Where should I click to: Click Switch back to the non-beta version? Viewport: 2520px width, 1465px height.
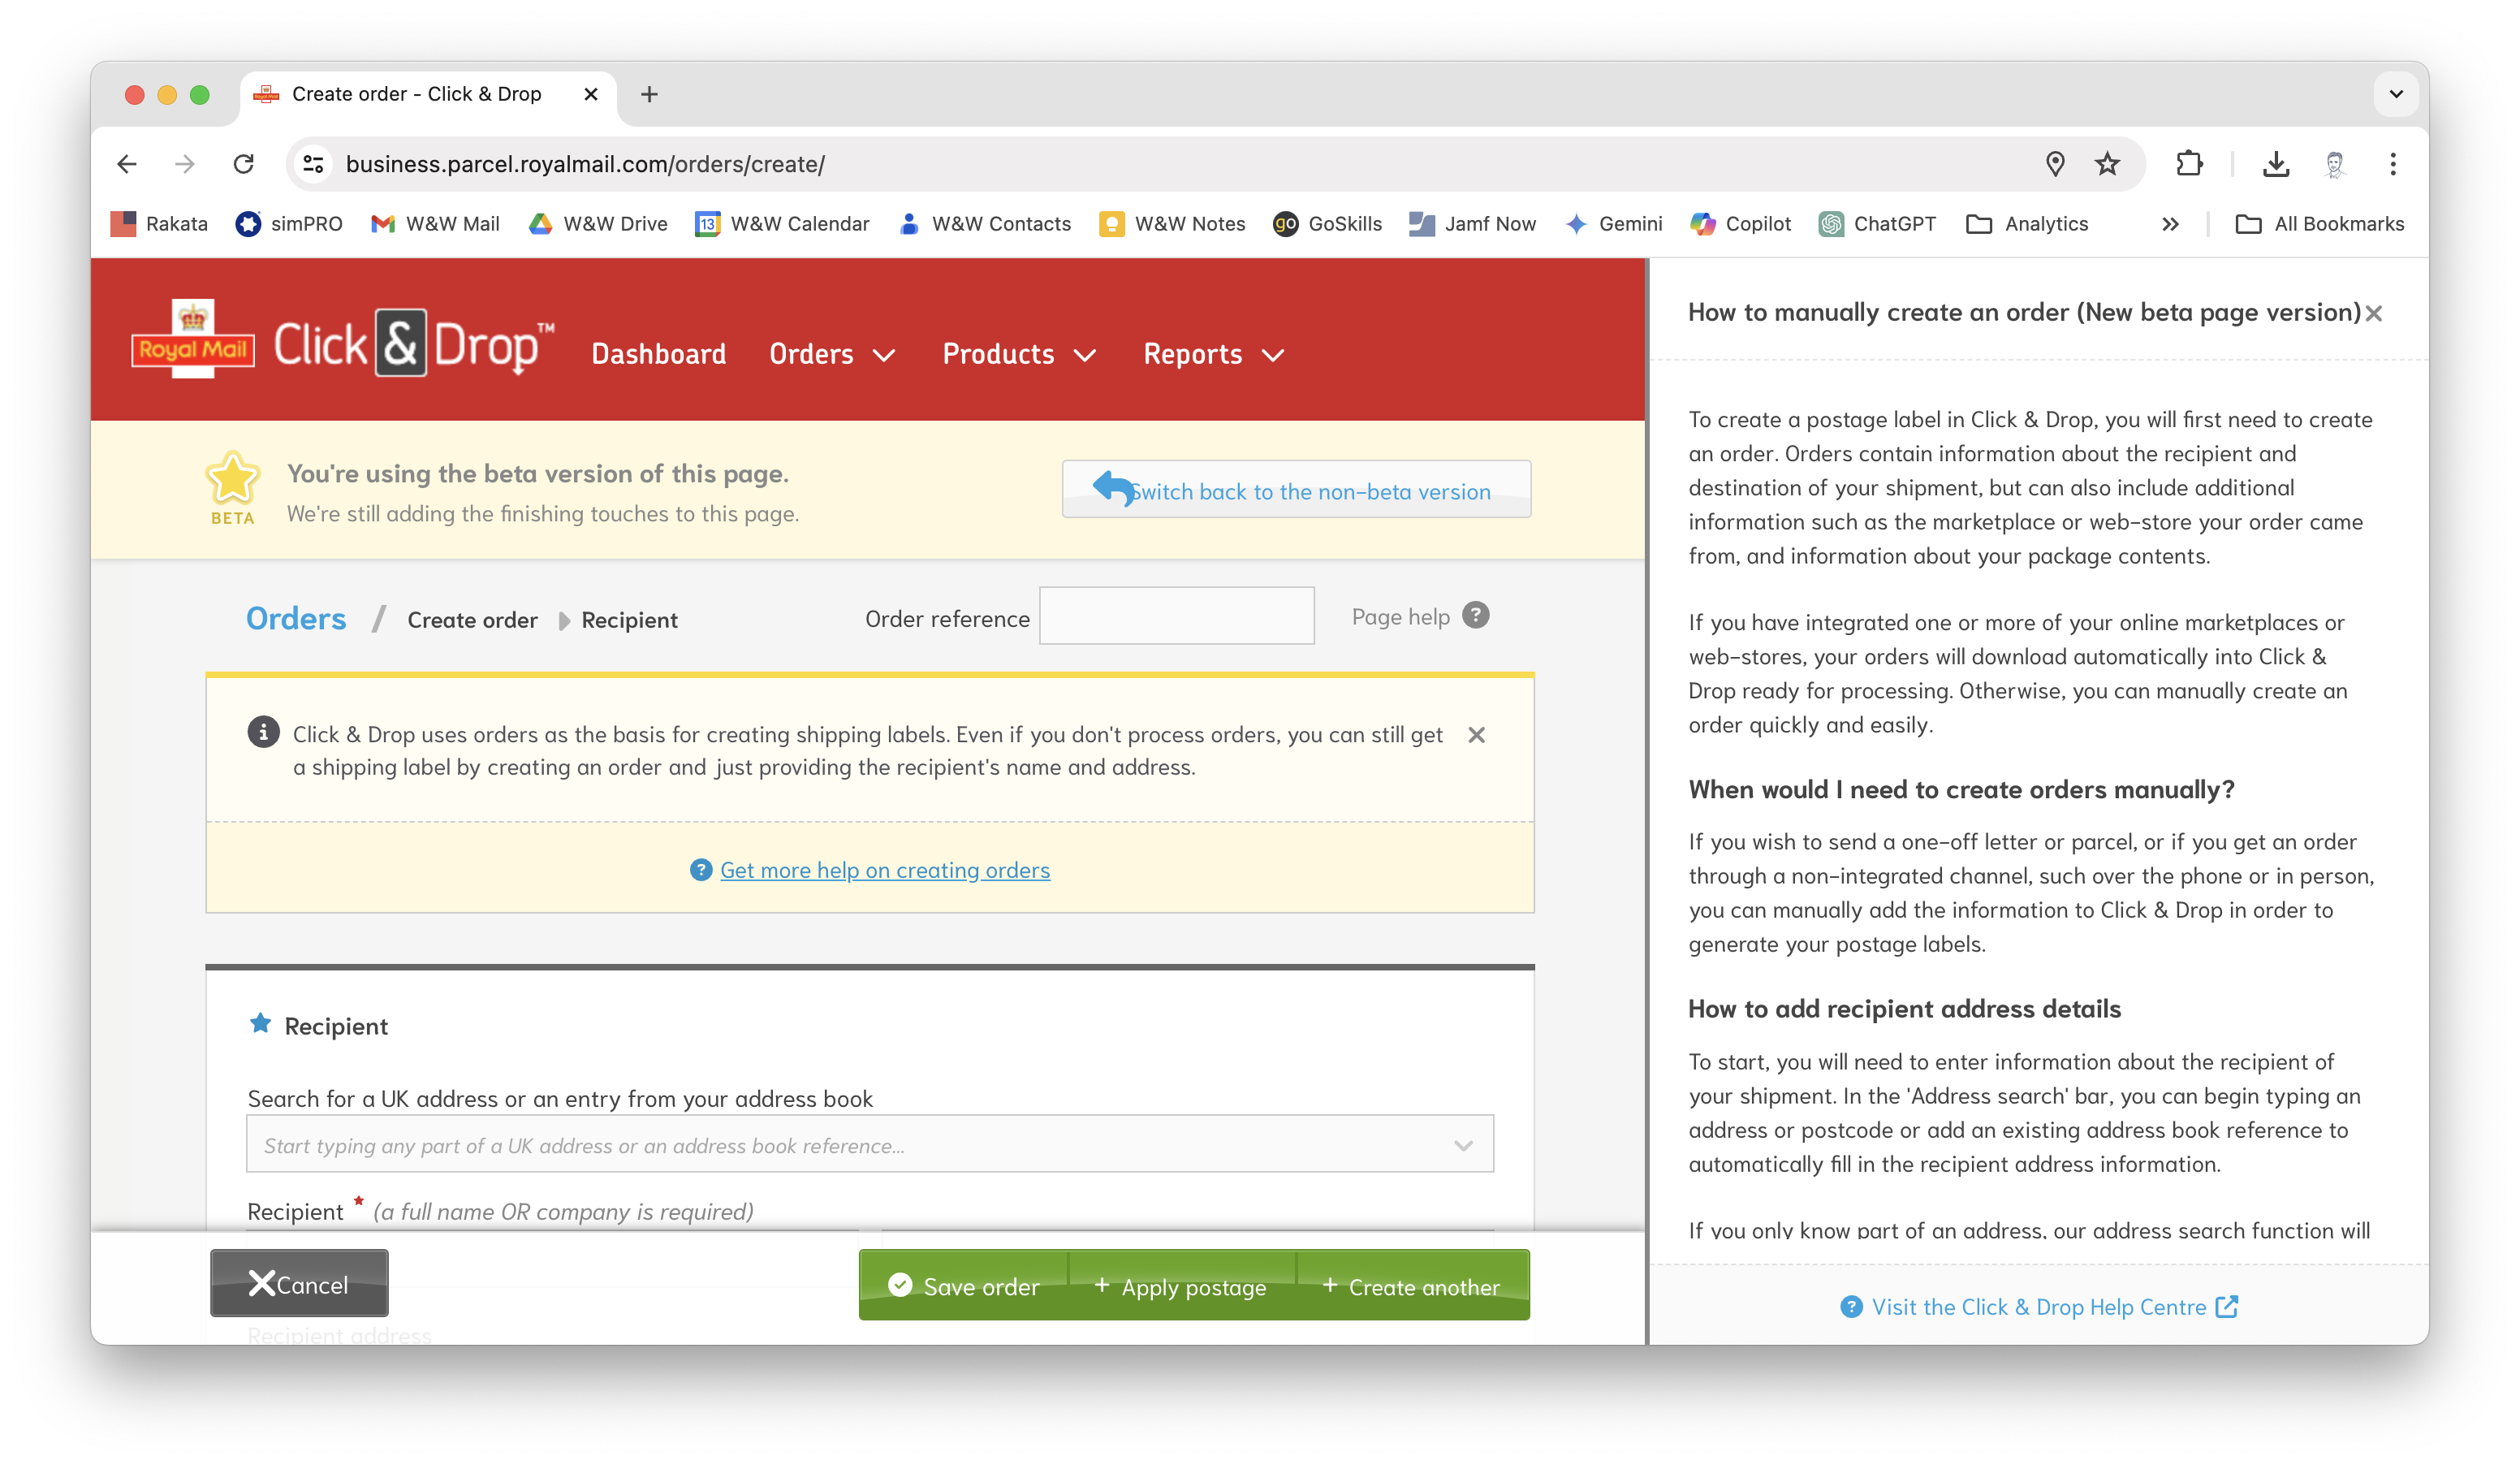pyautogui.click(x=1296, y=490)
